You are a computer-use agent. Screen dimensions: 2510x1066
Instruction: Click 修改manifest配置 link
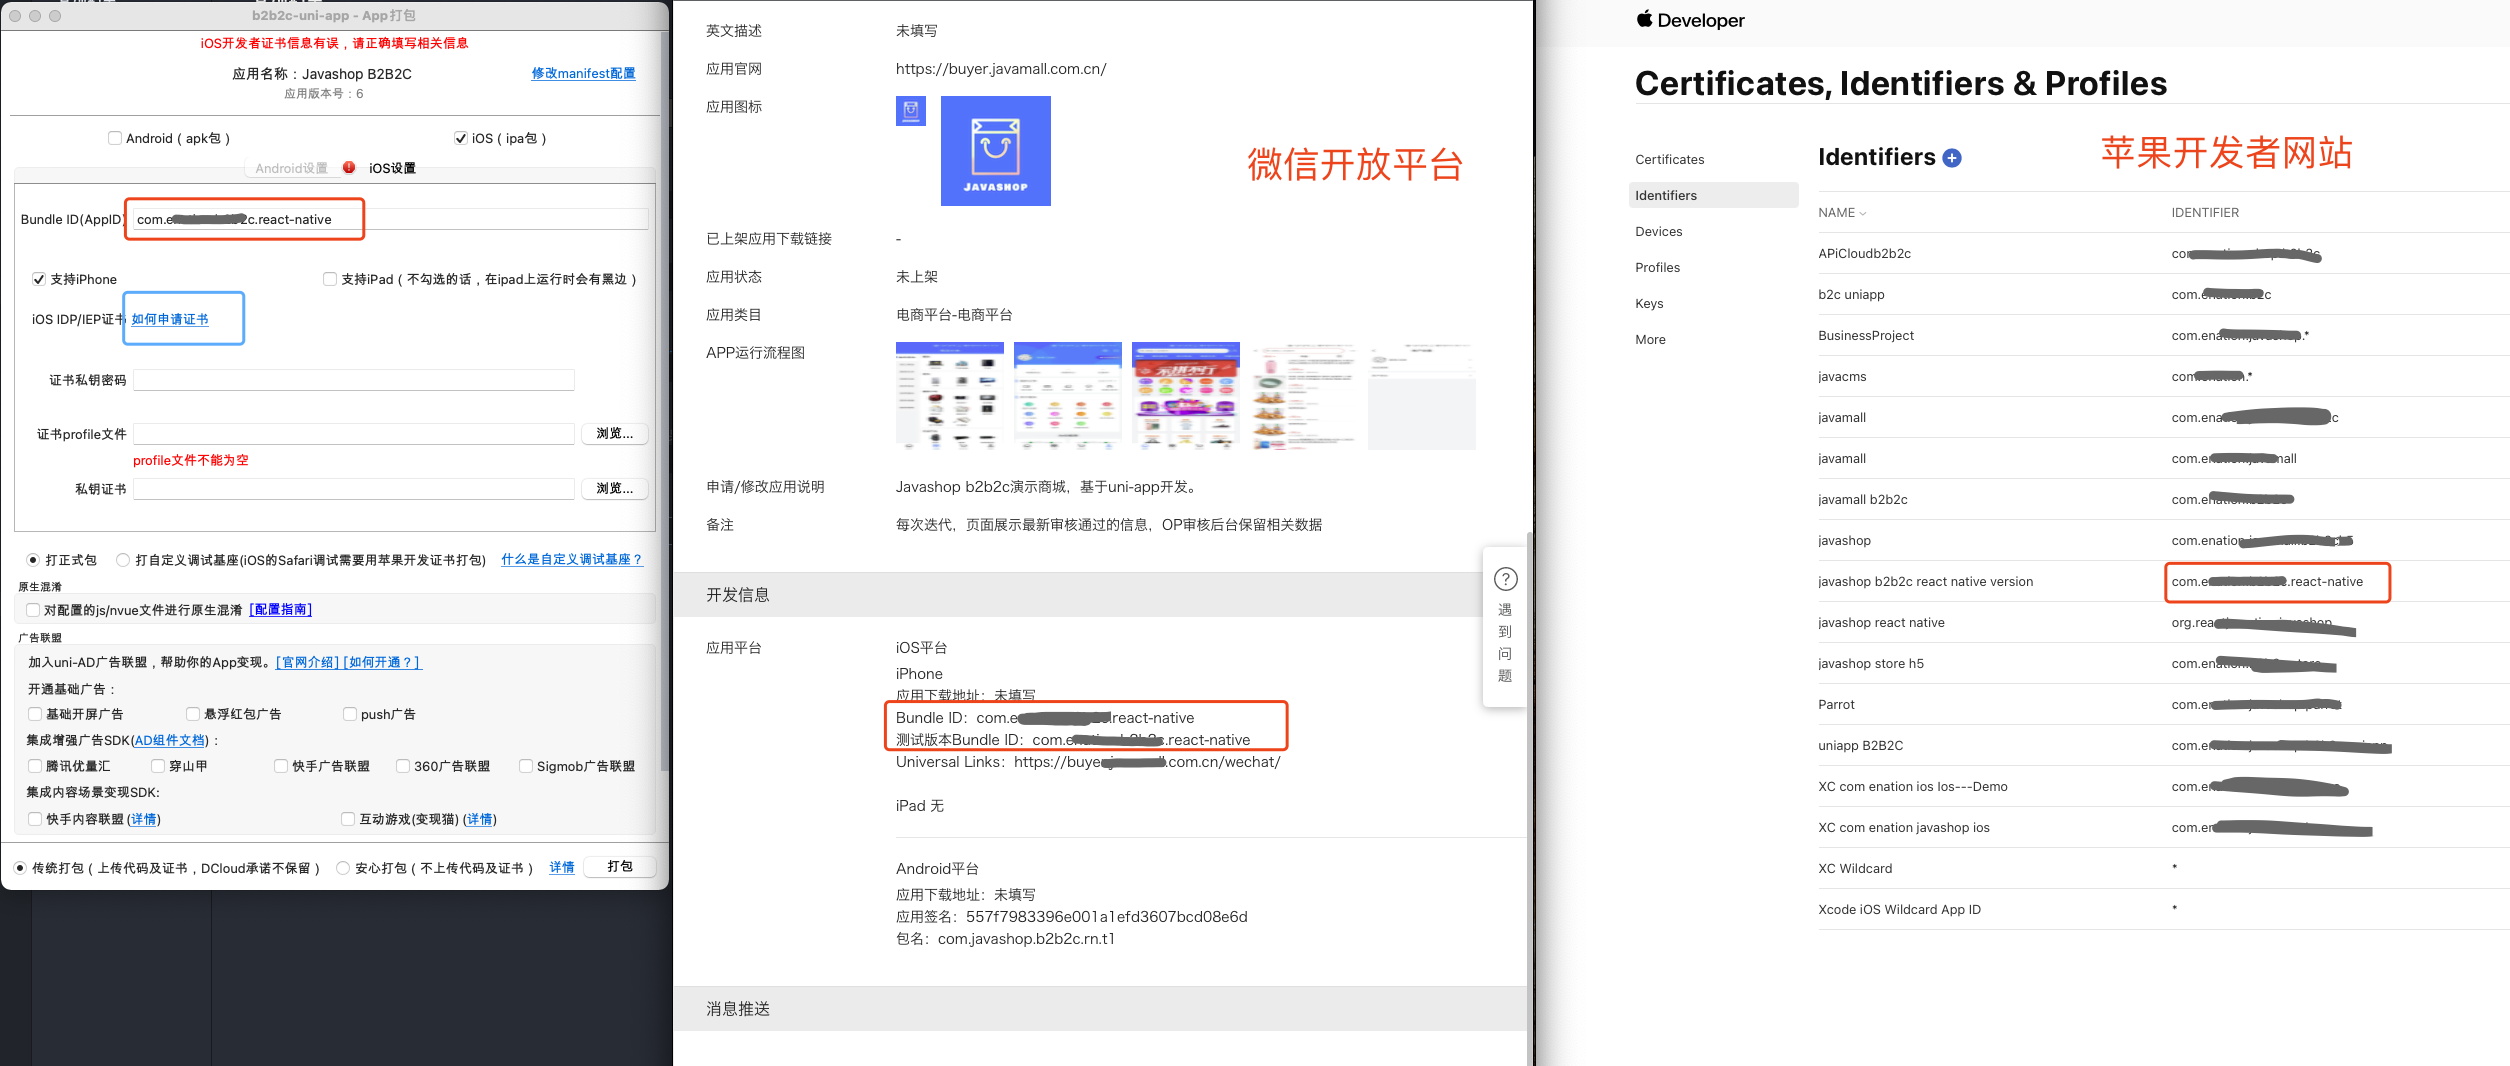point(583,73)
